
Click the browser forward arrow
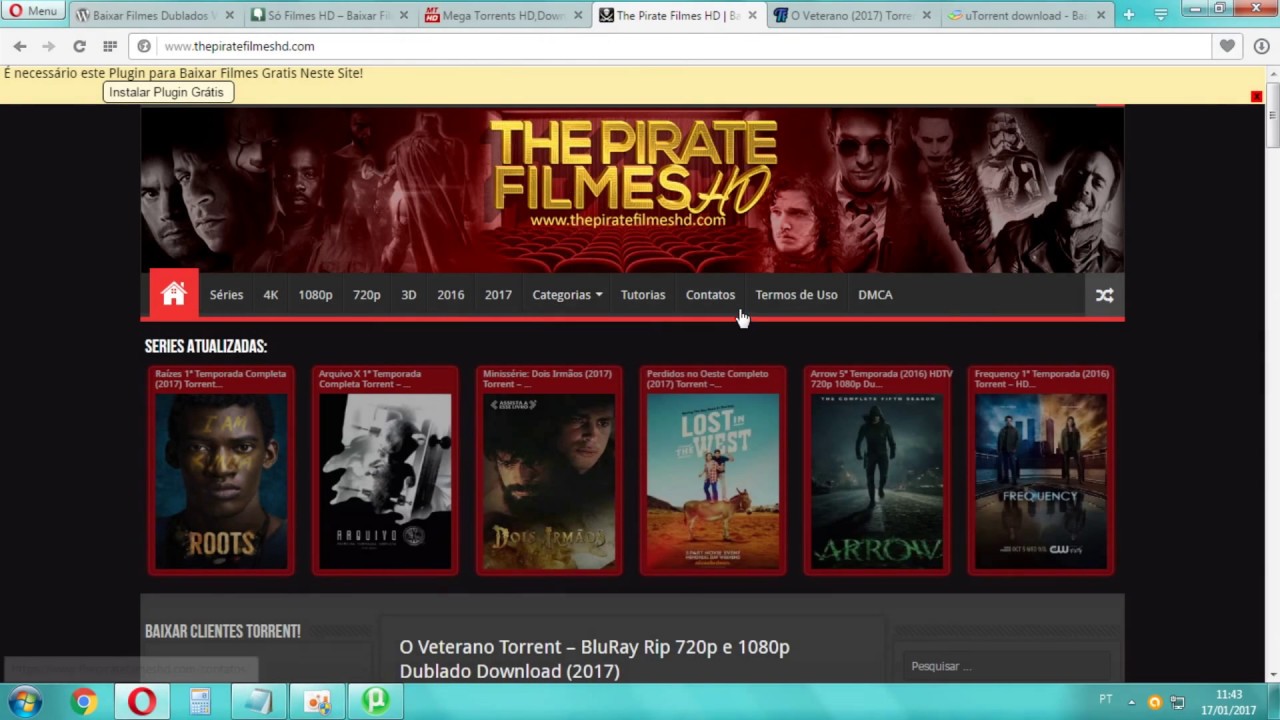(x=48, y=46)
